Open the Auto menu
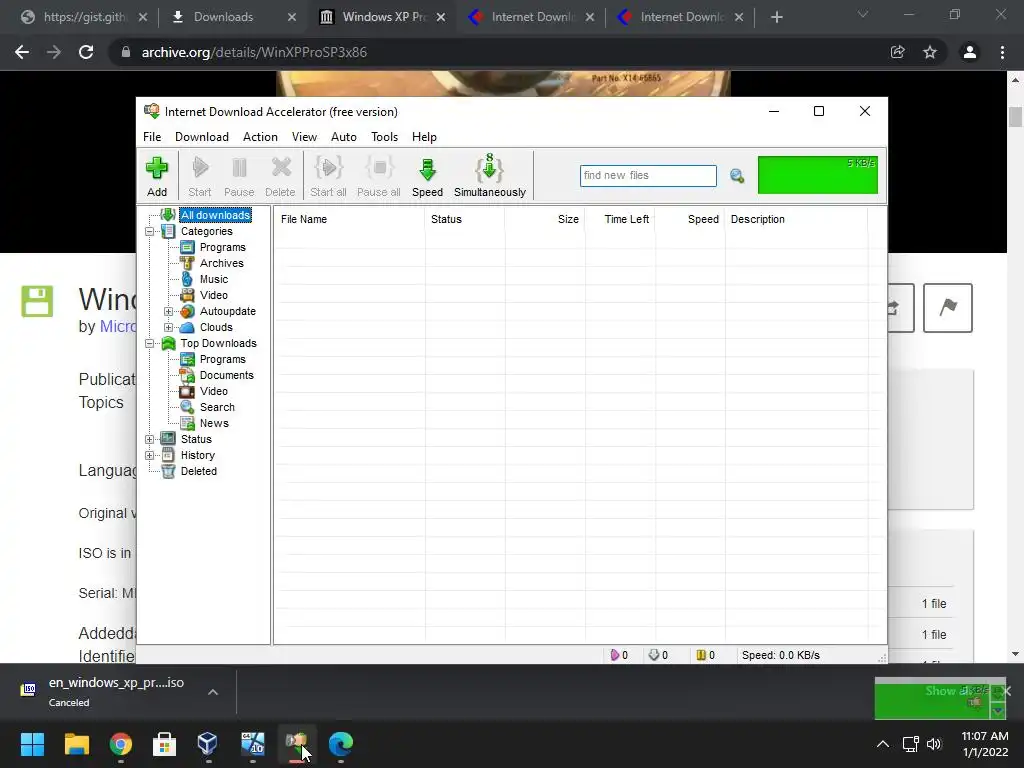Viewport: 1024px width, 768px height. tap(344, 137)
